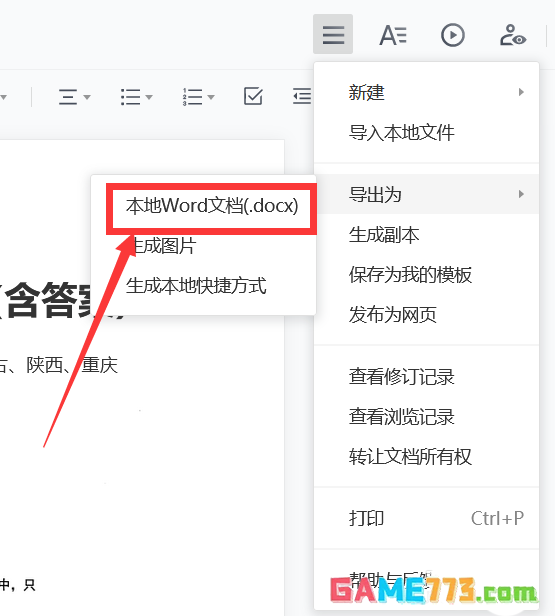Select 导入本地文件 menu item
Image resolution: width=555 pixels, height=616 pixels.
pos(426,132)
